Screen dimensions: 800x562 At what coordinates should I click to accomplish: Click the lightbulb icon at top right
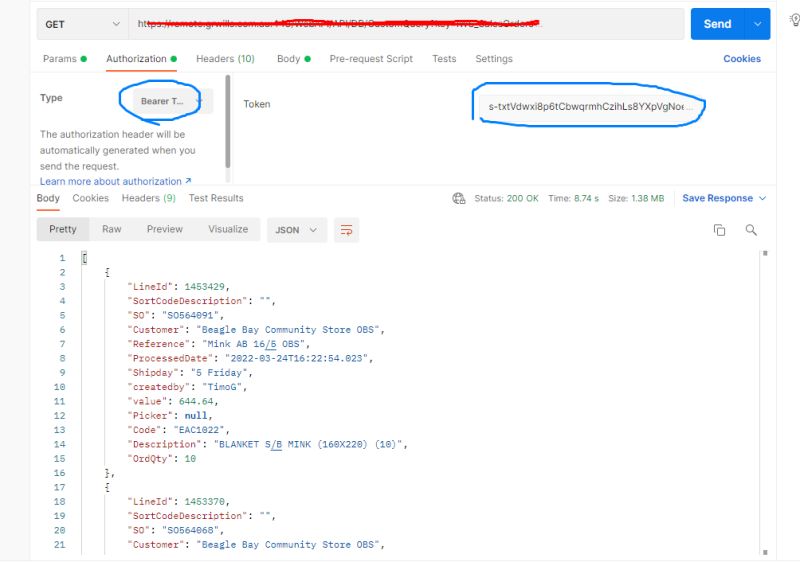[x=794, y=20]
